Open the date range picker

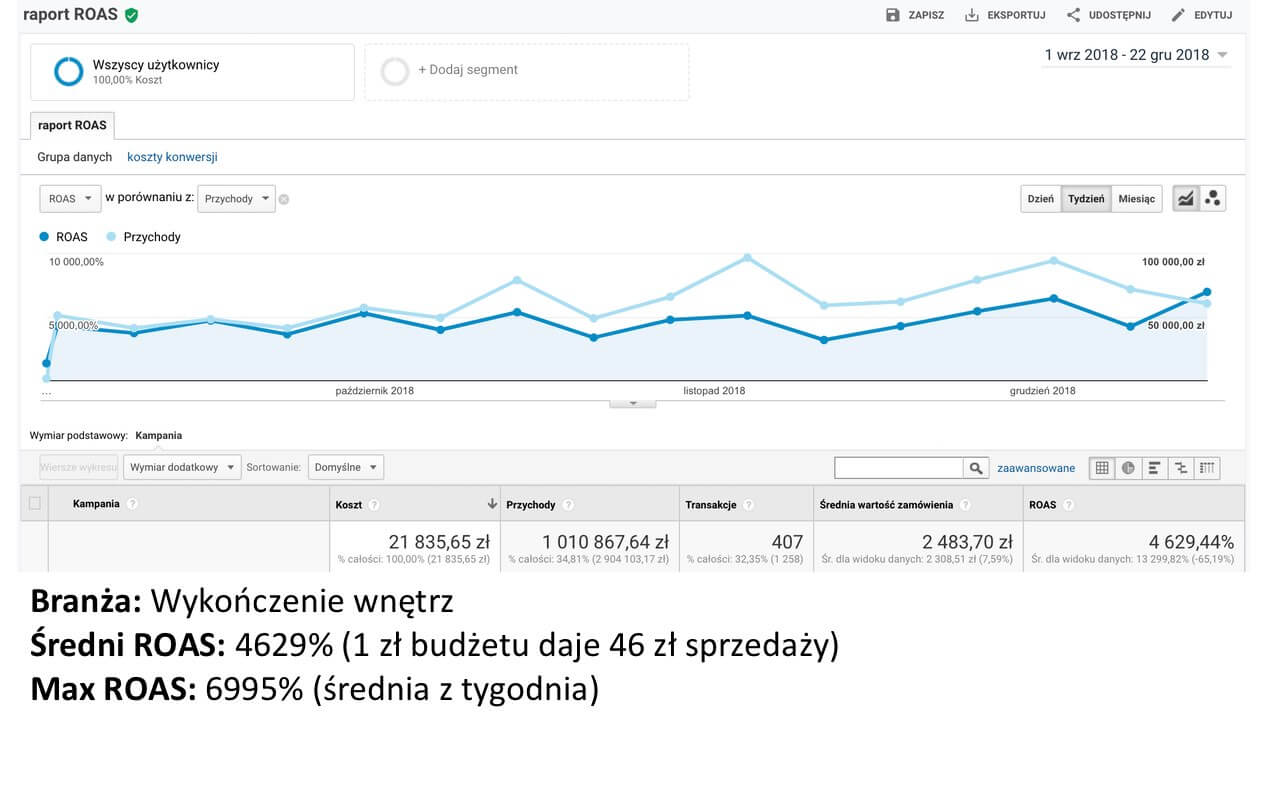1136,55
